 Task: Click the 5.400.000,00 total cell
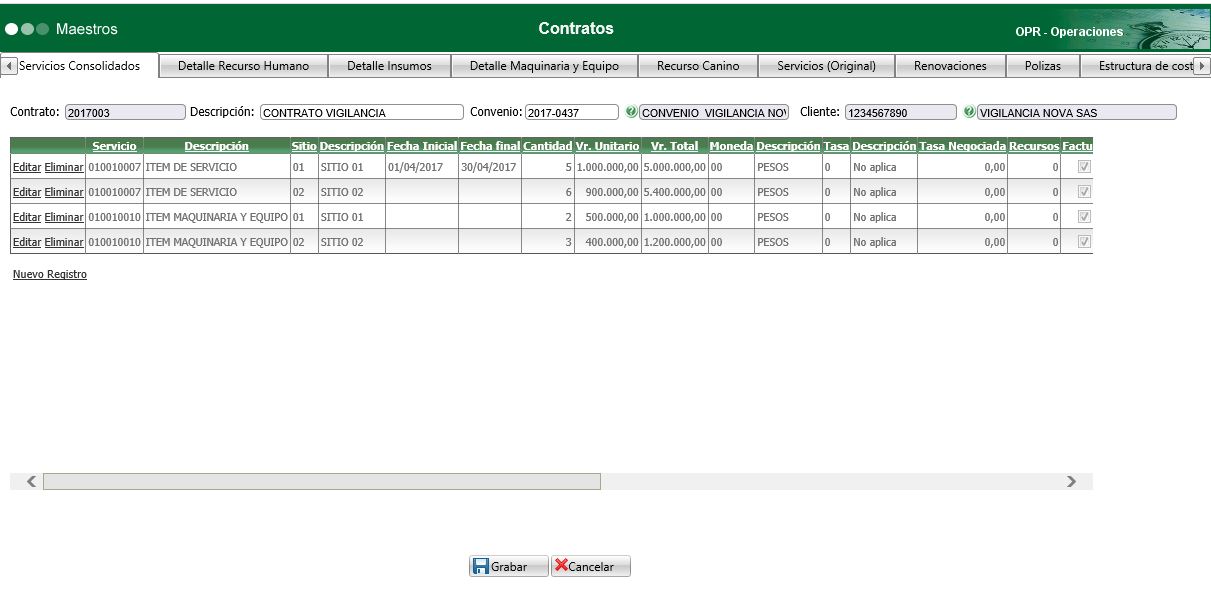[675, 192]
